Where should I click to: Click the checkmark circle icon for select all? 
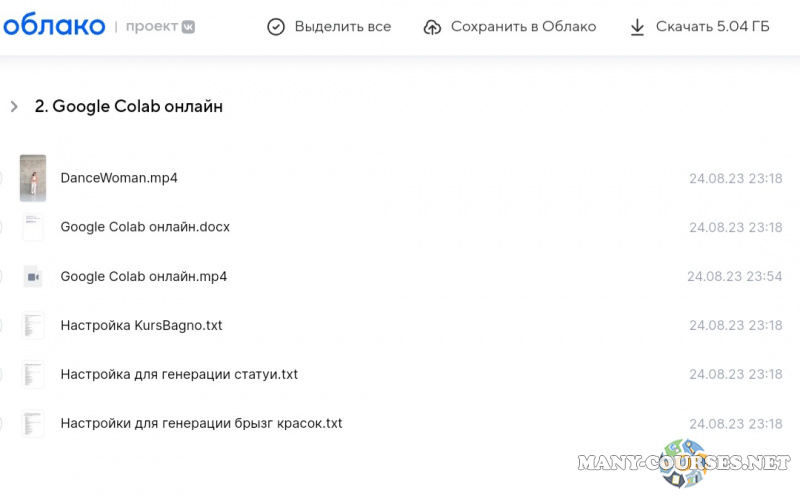[x=276, y=27]
